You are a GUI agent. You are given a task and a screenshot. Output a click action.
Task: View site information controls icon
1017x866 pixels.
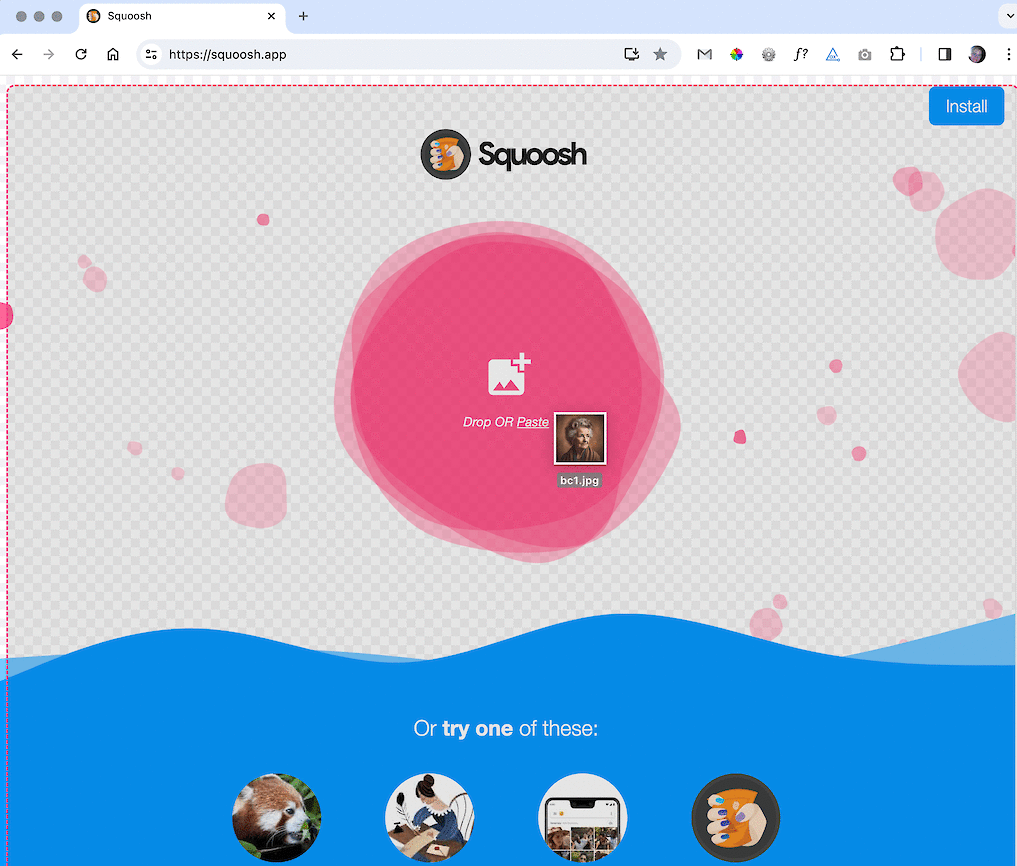[151, 54]
